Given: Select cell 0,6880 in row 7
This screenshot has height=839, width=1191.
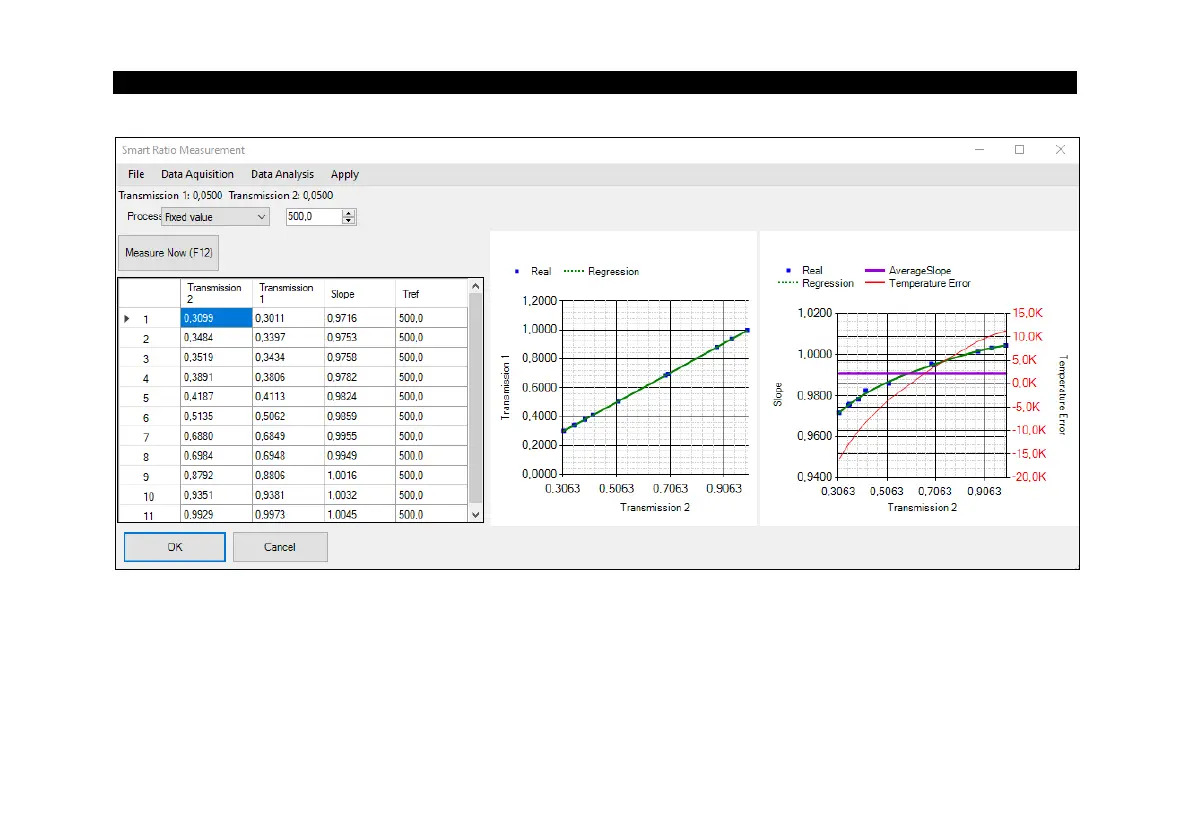Looking at the screenshot, I should point(216,436).
